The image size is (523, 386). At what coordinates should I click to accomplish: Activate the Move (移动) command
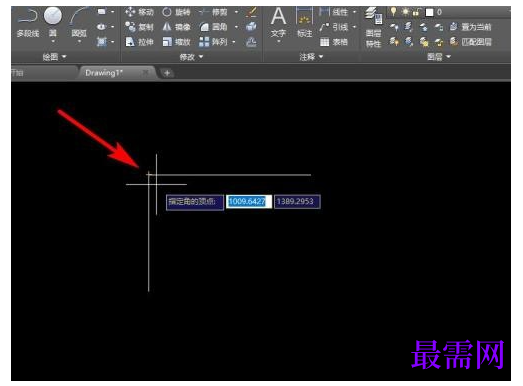coord(139,12)
